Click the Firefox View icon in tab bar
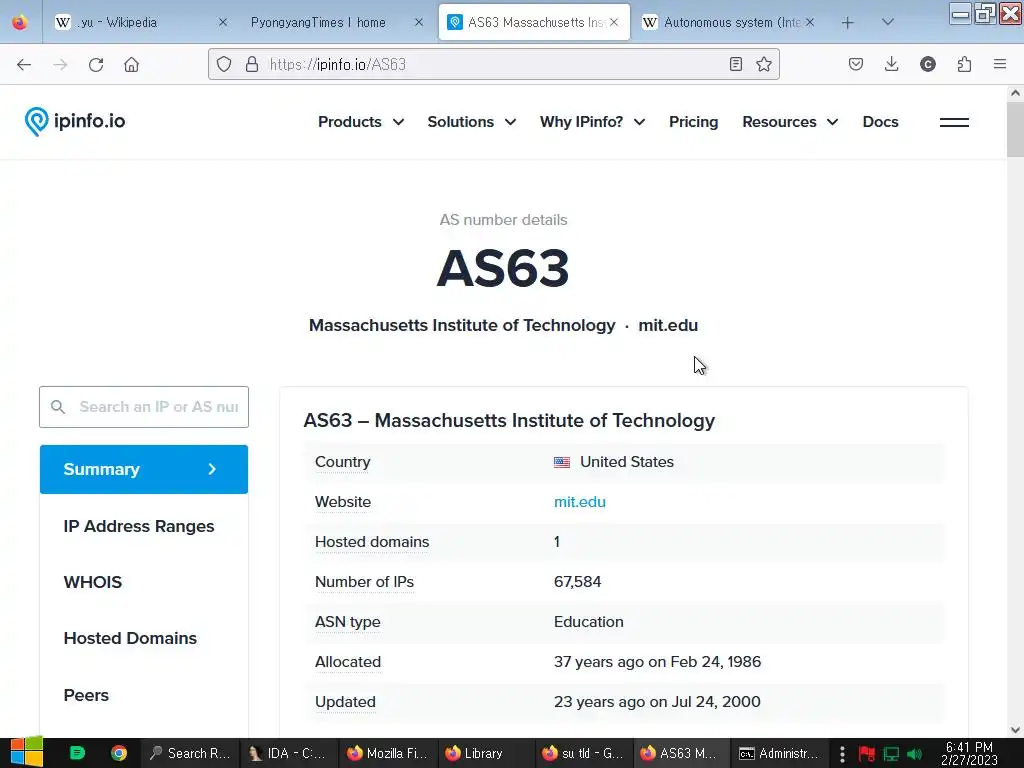Screen dimensions: 1024x768 click(20, 22)
